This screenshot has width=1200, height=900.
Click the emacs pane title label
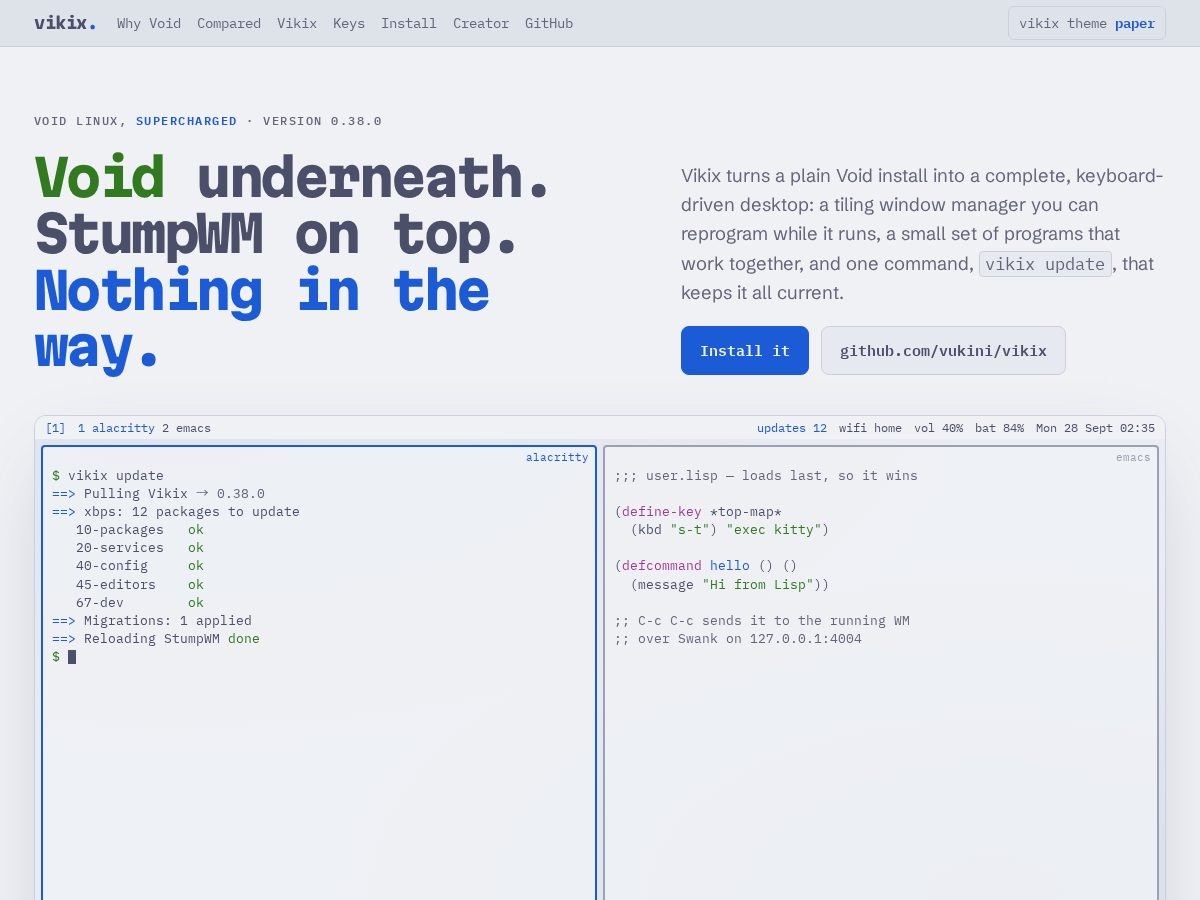point(1133,457)
